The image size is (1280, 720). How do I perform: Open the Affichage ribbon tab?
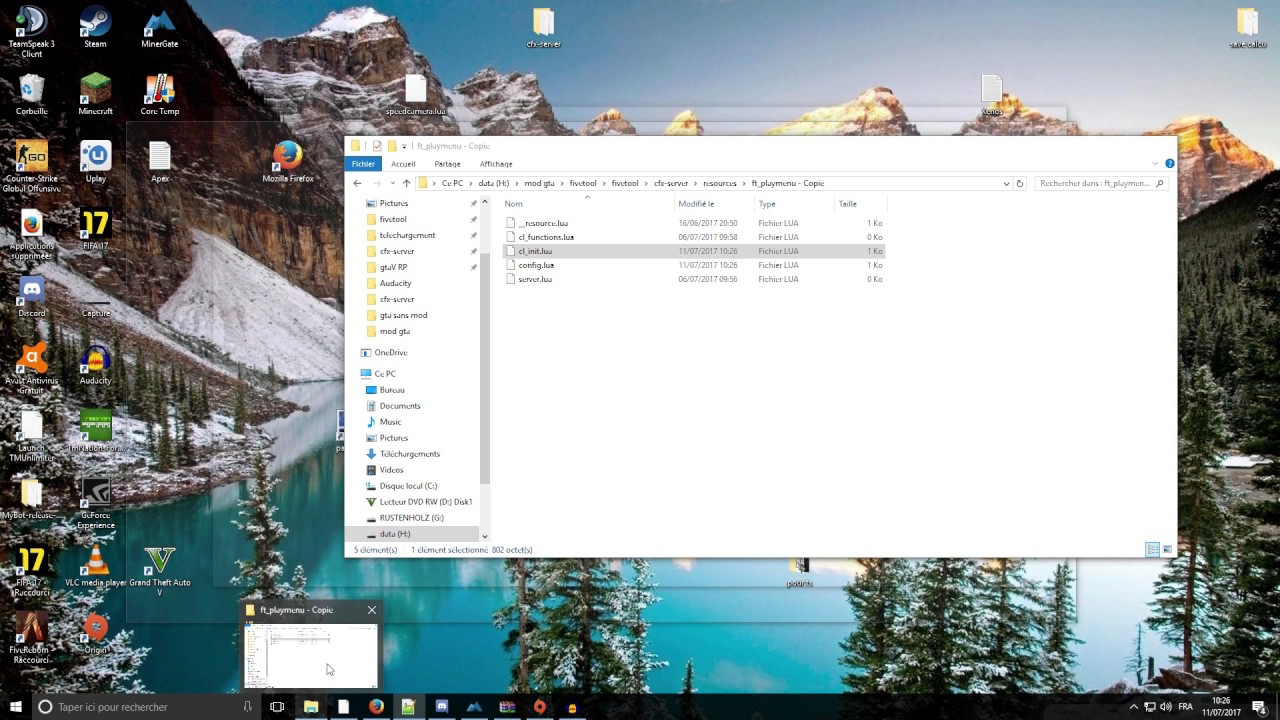click(x=496, y=163)
